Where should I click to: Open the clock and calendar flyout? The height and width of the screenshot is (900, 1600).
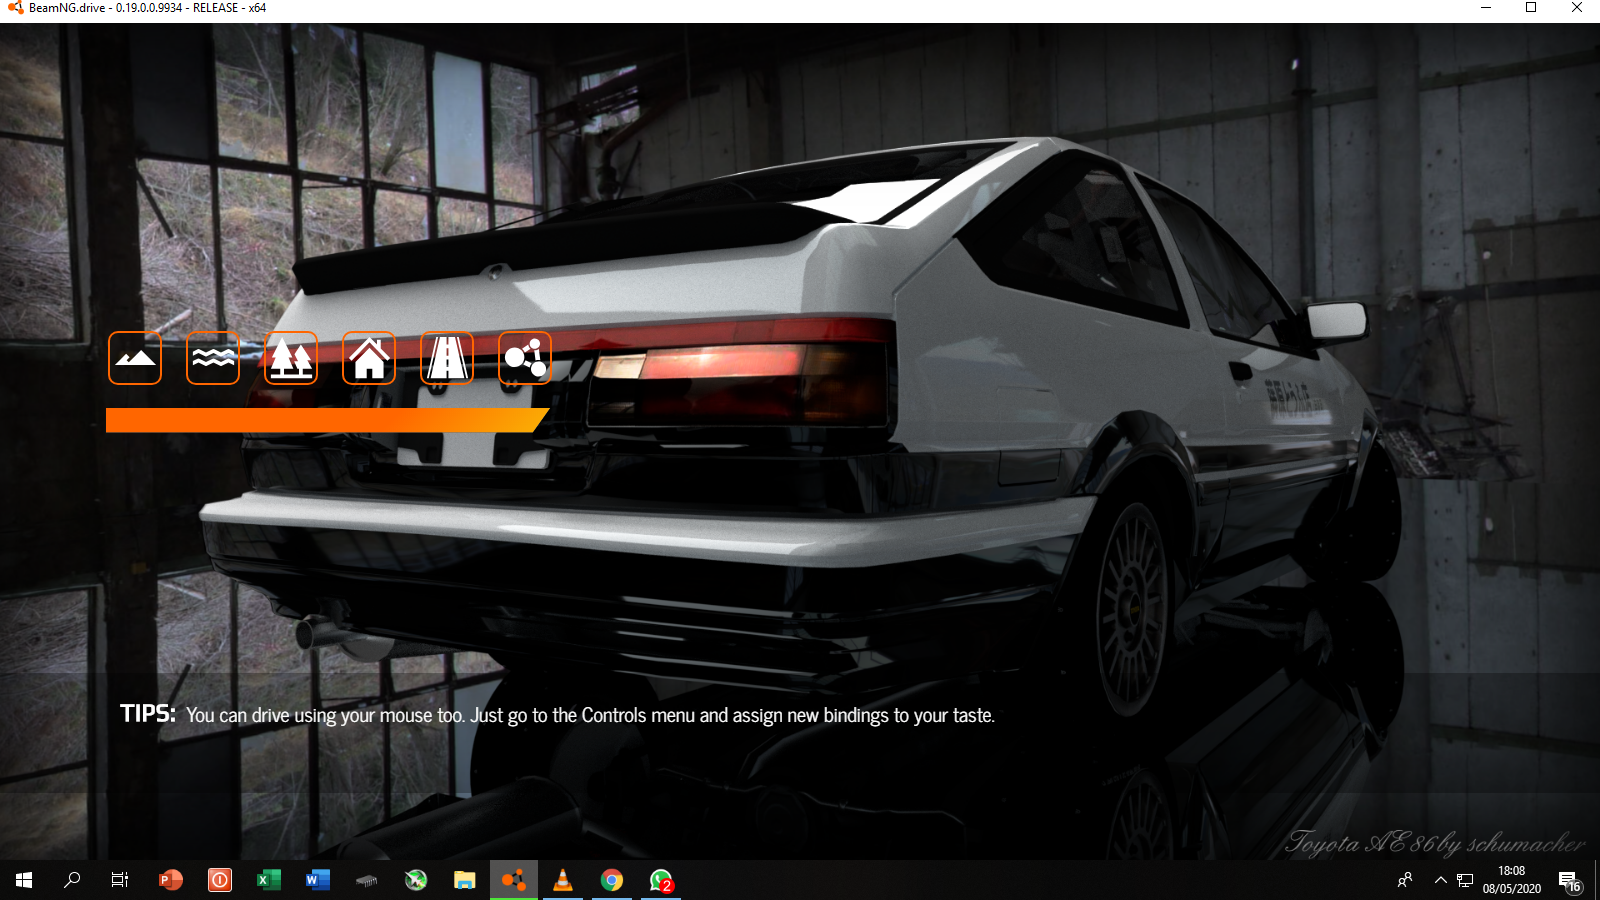(1512, 880)
